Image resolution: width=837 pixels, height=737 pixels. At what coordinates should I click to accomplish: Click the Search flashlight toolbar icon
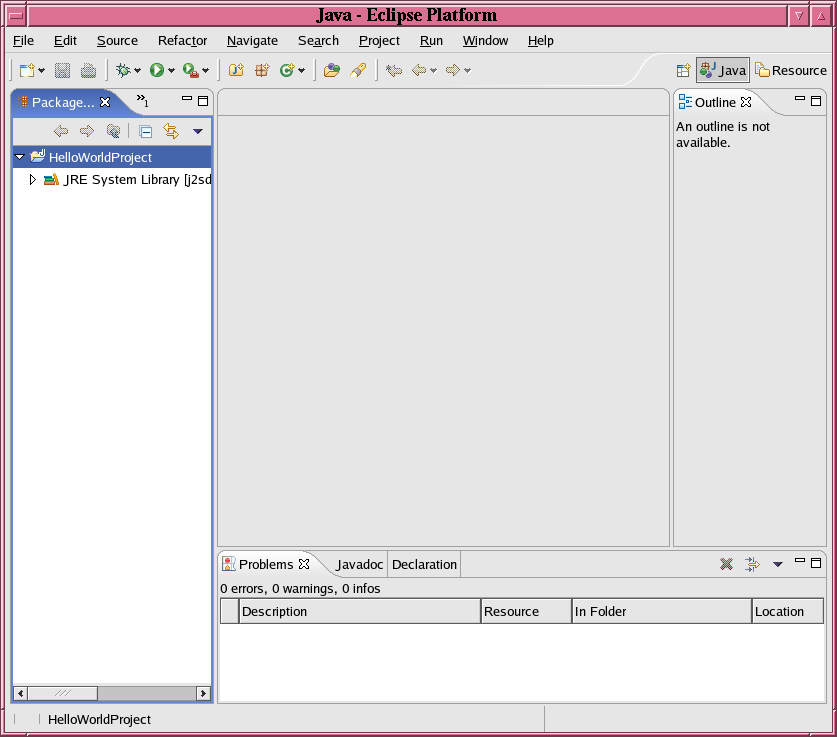click(x=358, y=70)
